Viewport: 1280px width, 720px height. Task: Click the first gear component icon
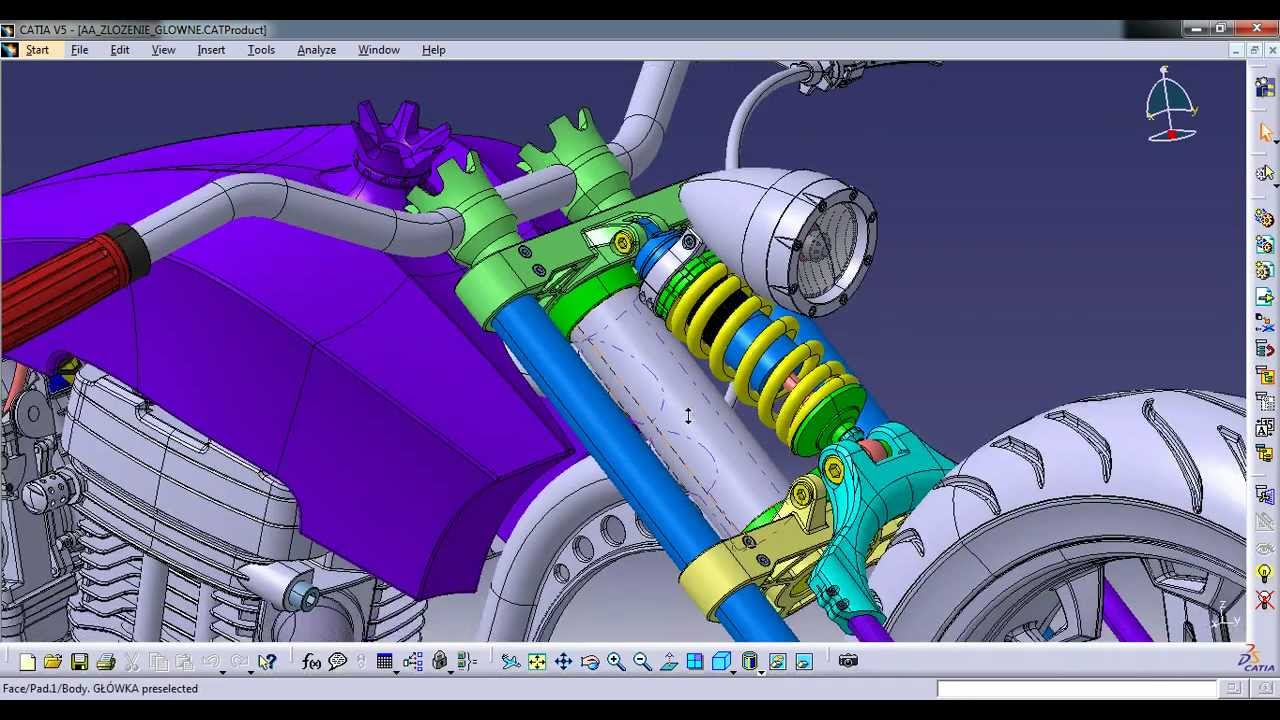[x=1265, y=218]
